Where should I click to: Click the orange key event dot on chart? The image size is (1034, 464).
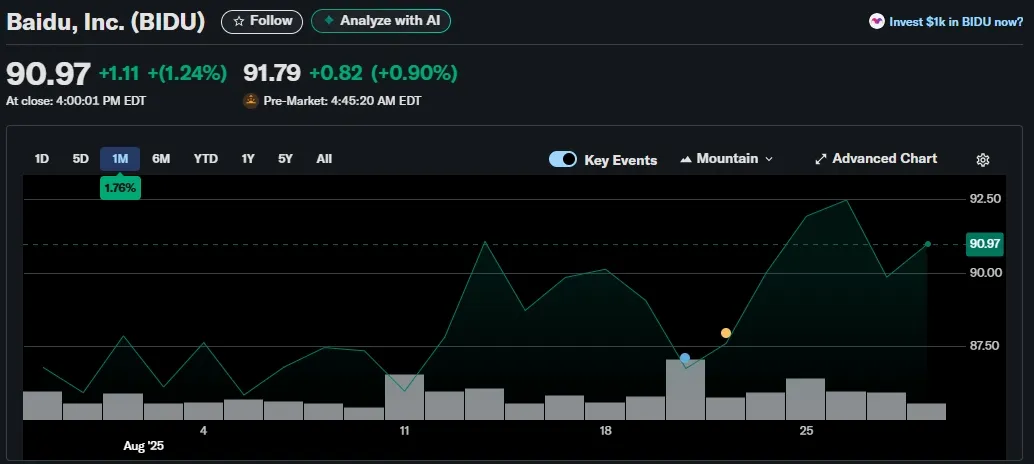(725, 333)
